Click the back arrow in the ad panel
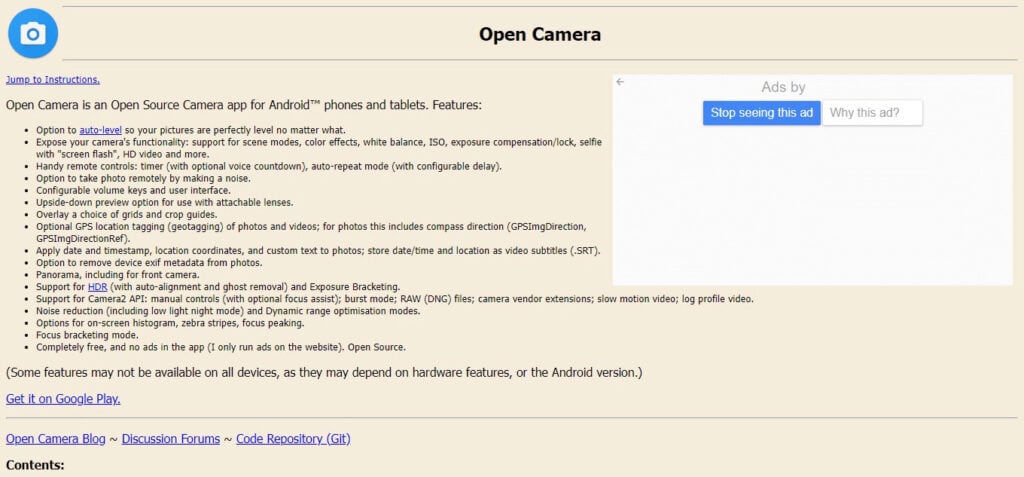Viewport: 1024px width, 477px height. pyautogui.click(x=620, y=82)
